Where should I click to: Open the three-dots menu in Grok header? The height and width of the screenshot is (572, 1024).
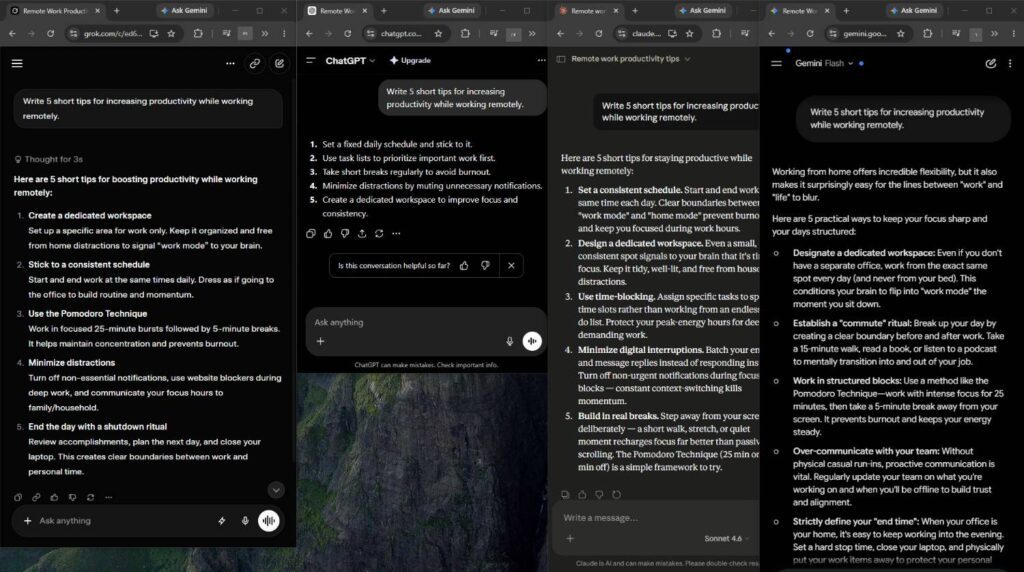click(x=230, y=63)
